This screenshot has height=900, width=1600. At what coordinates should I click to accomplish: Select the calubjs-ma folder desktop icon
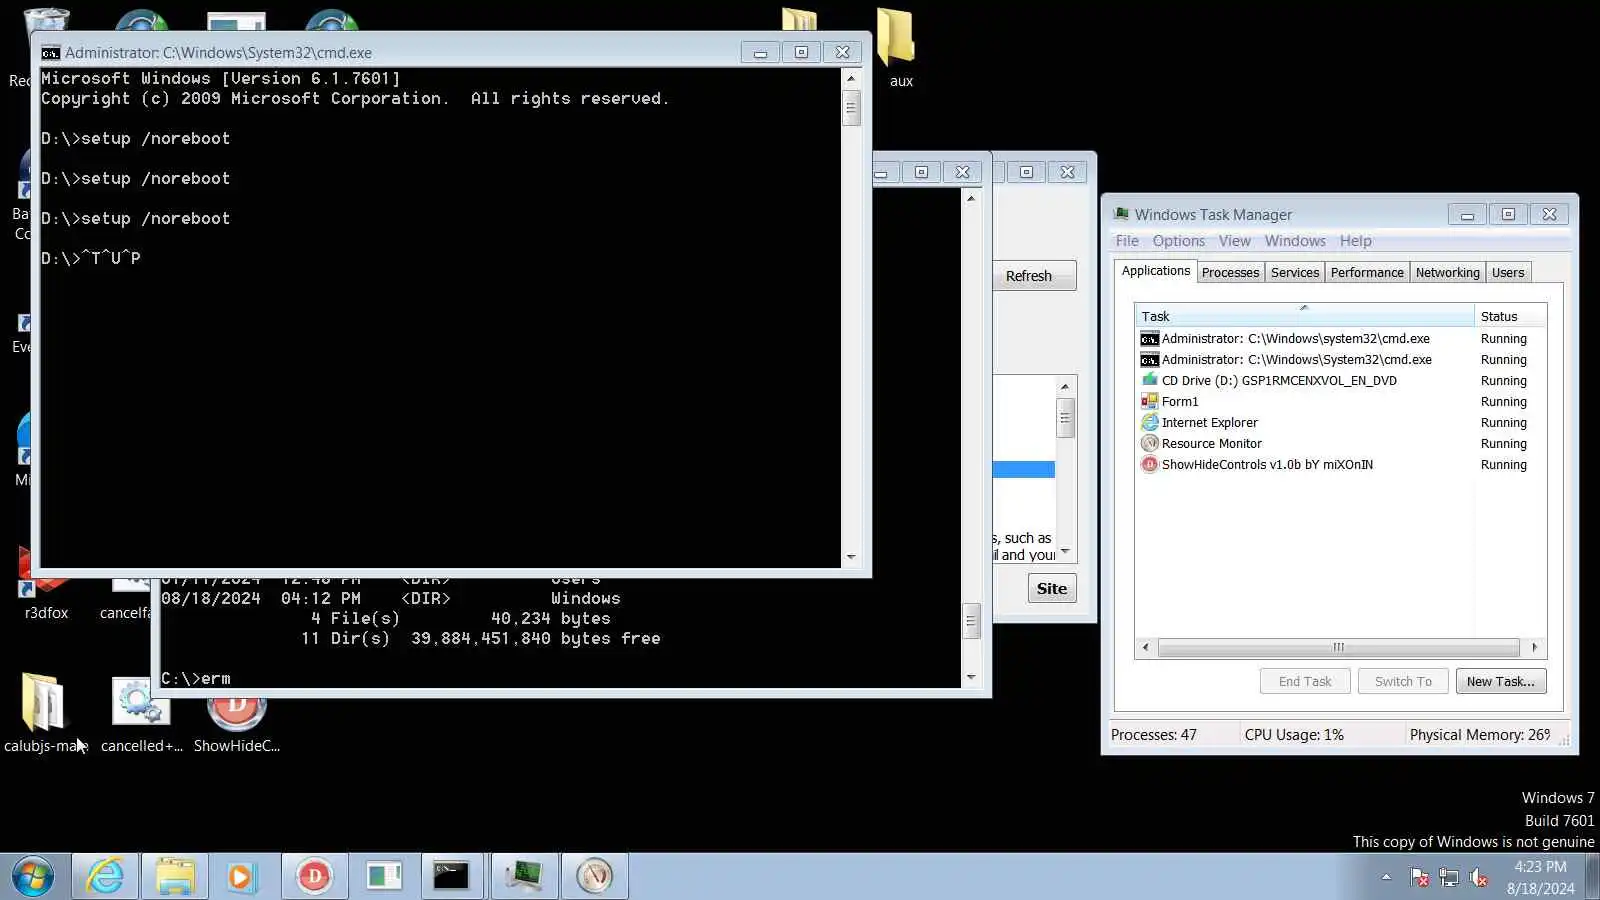click(x=43, y=713)
